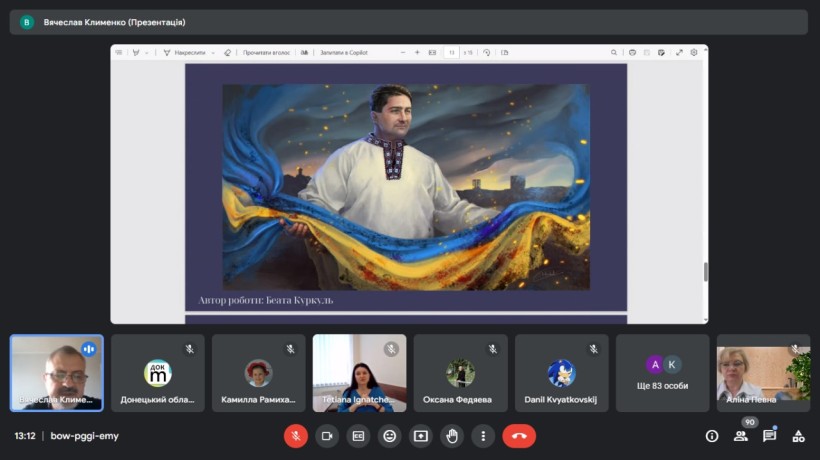Open the emoji reactions picker
820x460 pixels.
pyautogui.click(x=390, y=436)
